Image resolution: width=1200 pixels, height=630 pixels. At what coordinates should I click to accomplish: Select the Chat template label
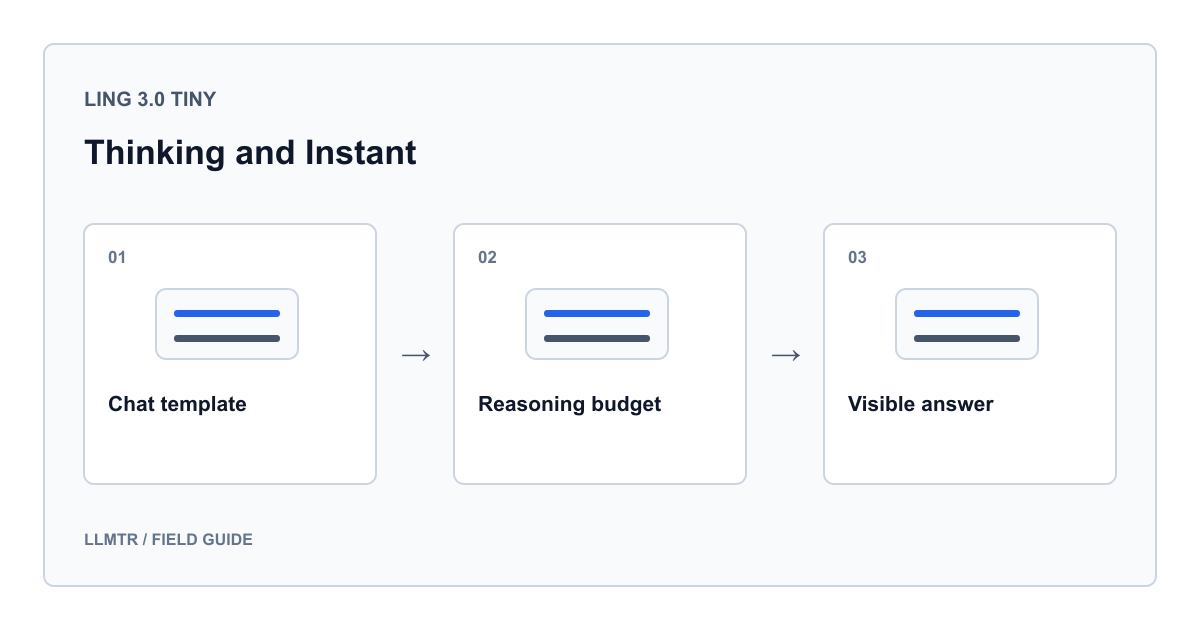point(177,404)
